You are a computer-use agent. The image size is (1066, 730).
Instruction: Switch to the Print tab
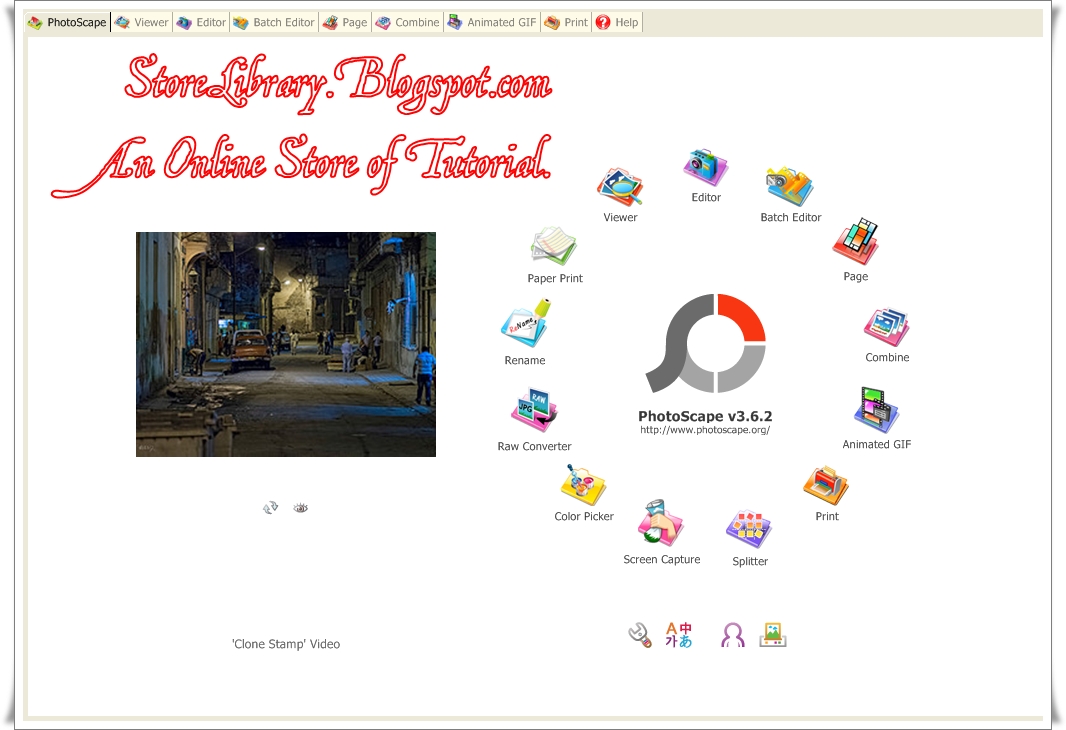[566, 22]
